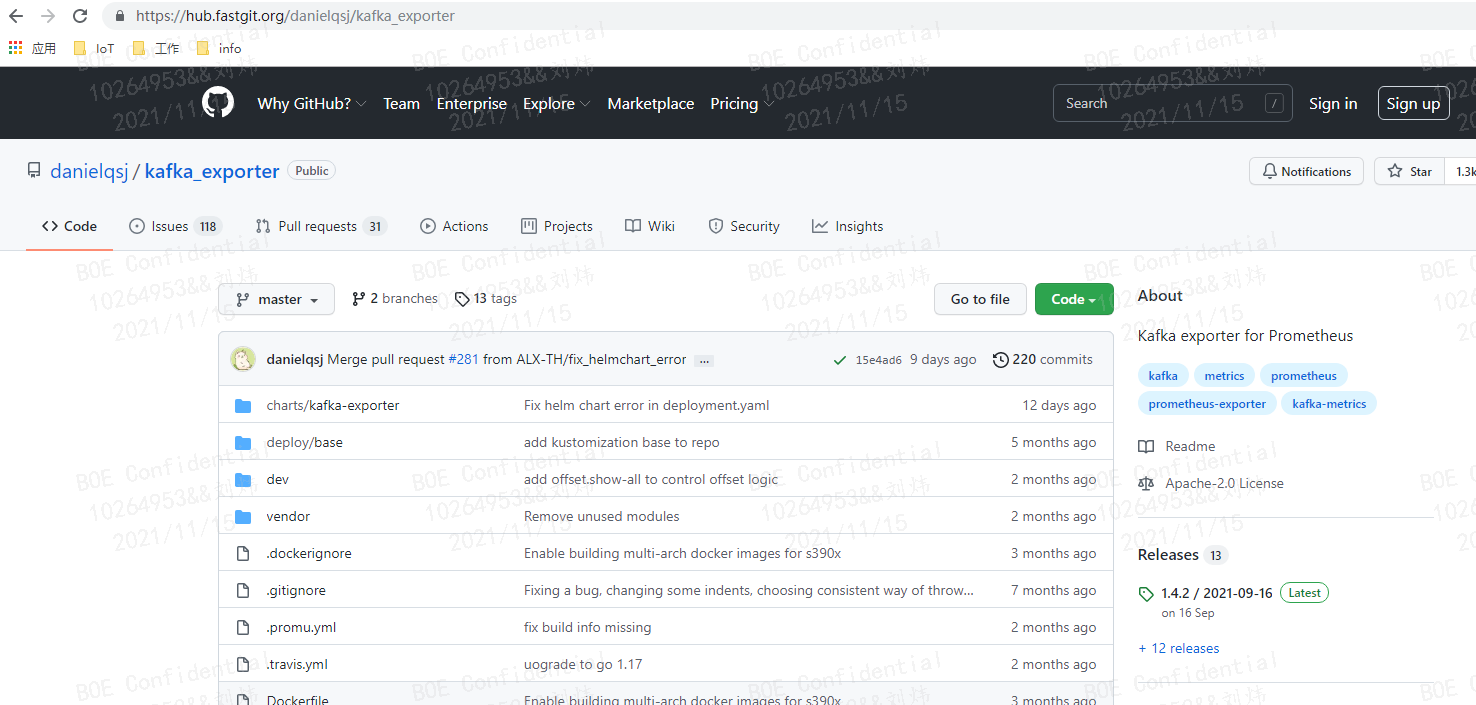
Task: Open the 工作 bookmark folder
Action: pos(155,48)
